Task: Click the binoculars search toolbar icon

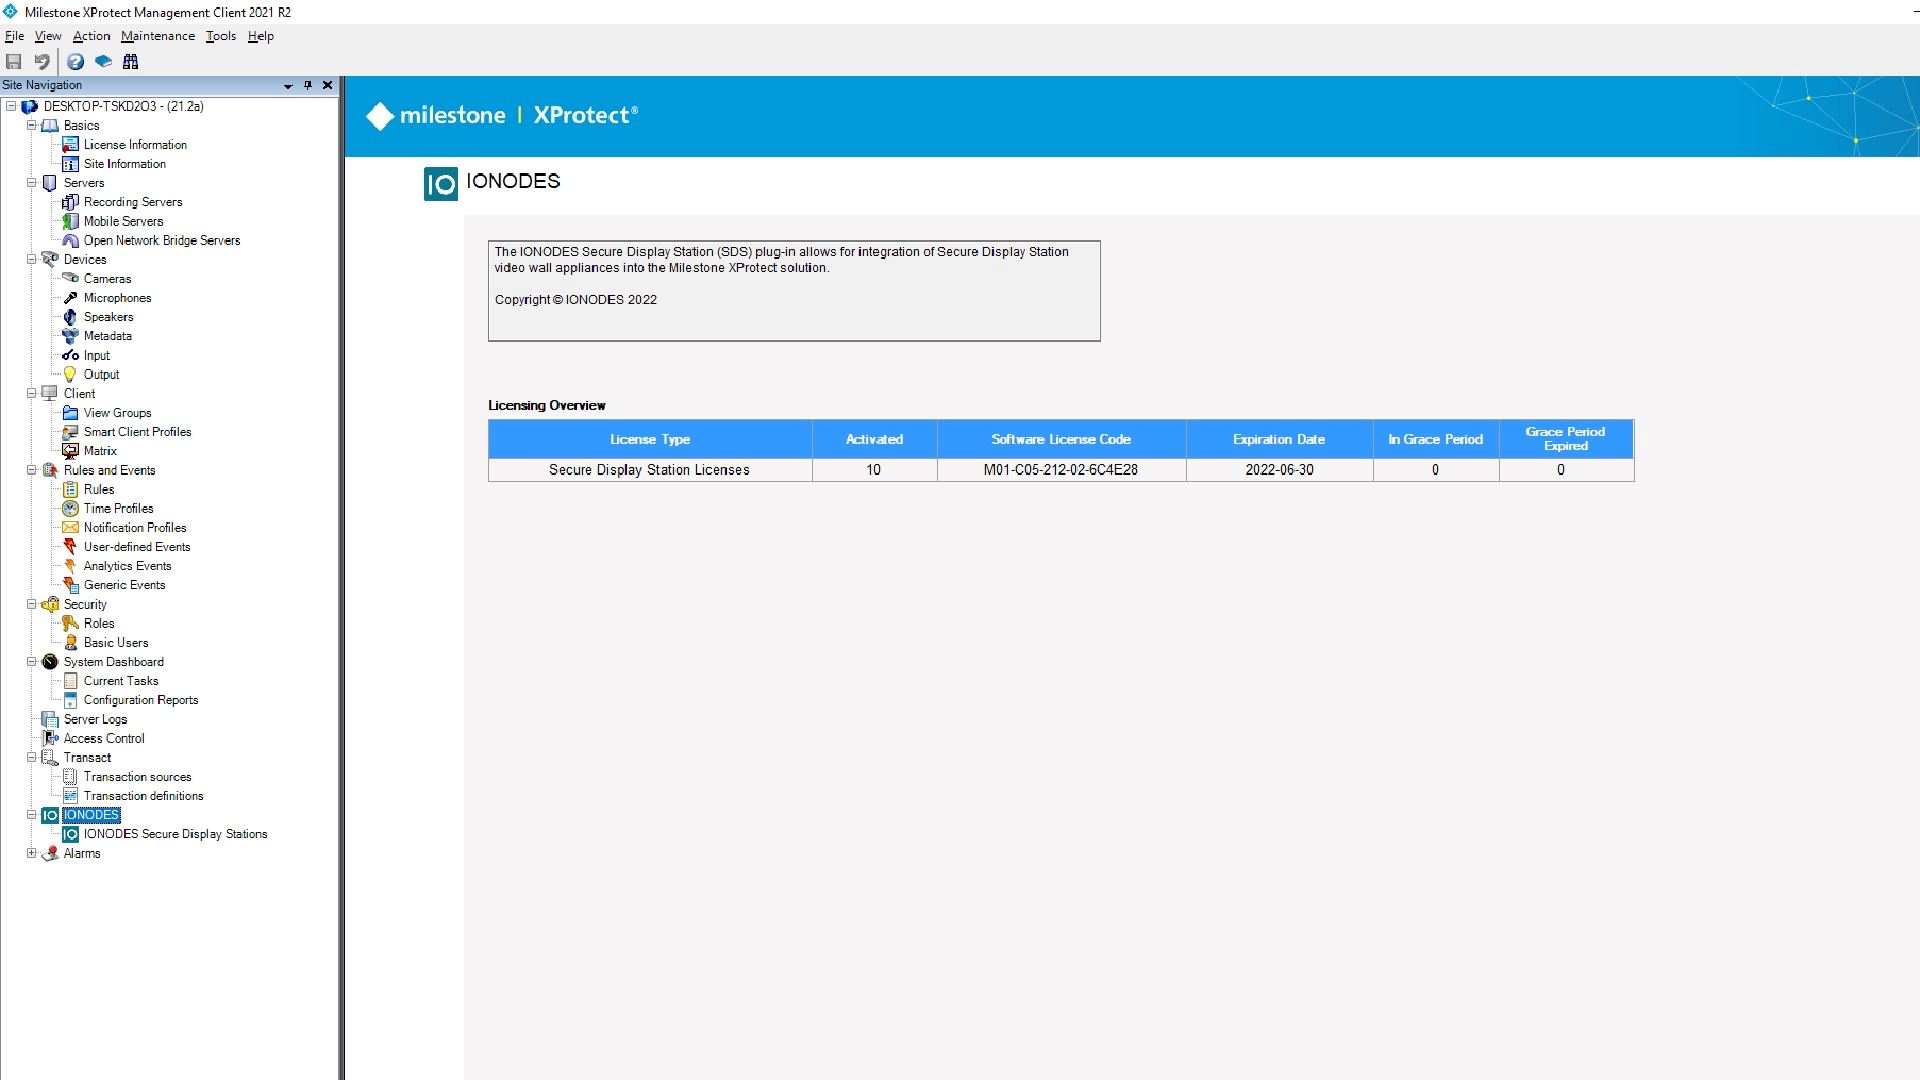Action: (131, 62)
